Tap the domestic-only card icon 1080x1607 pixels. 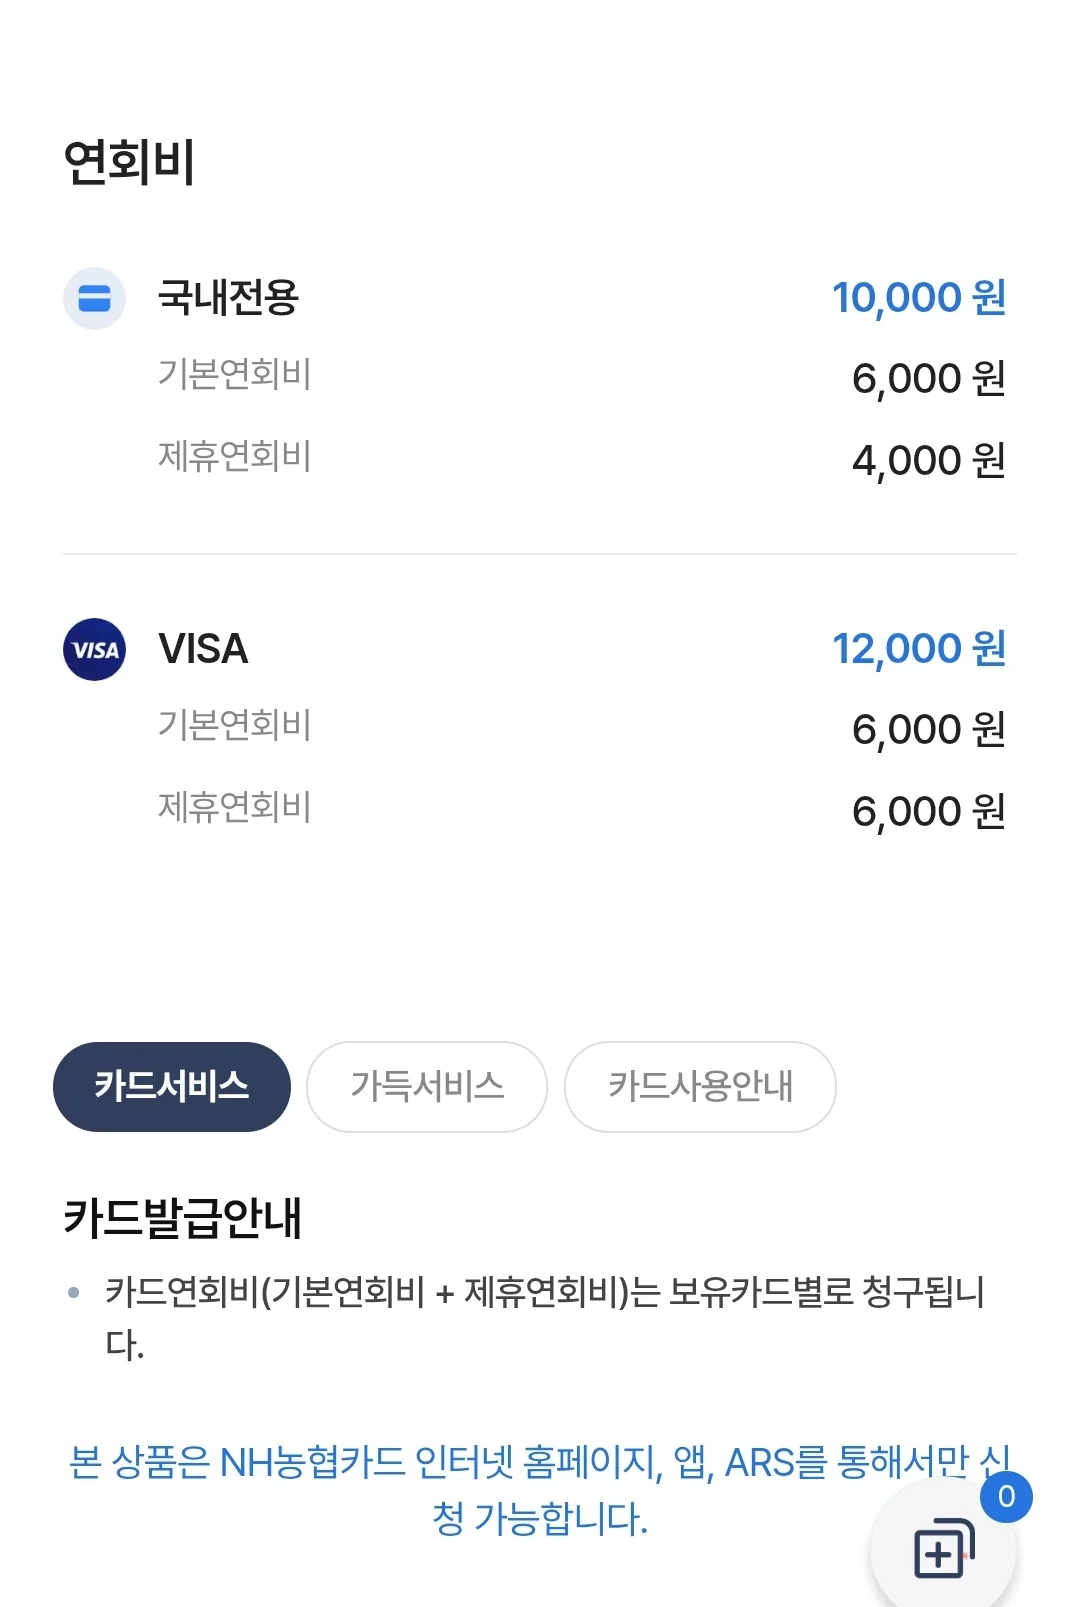[94, 298]
